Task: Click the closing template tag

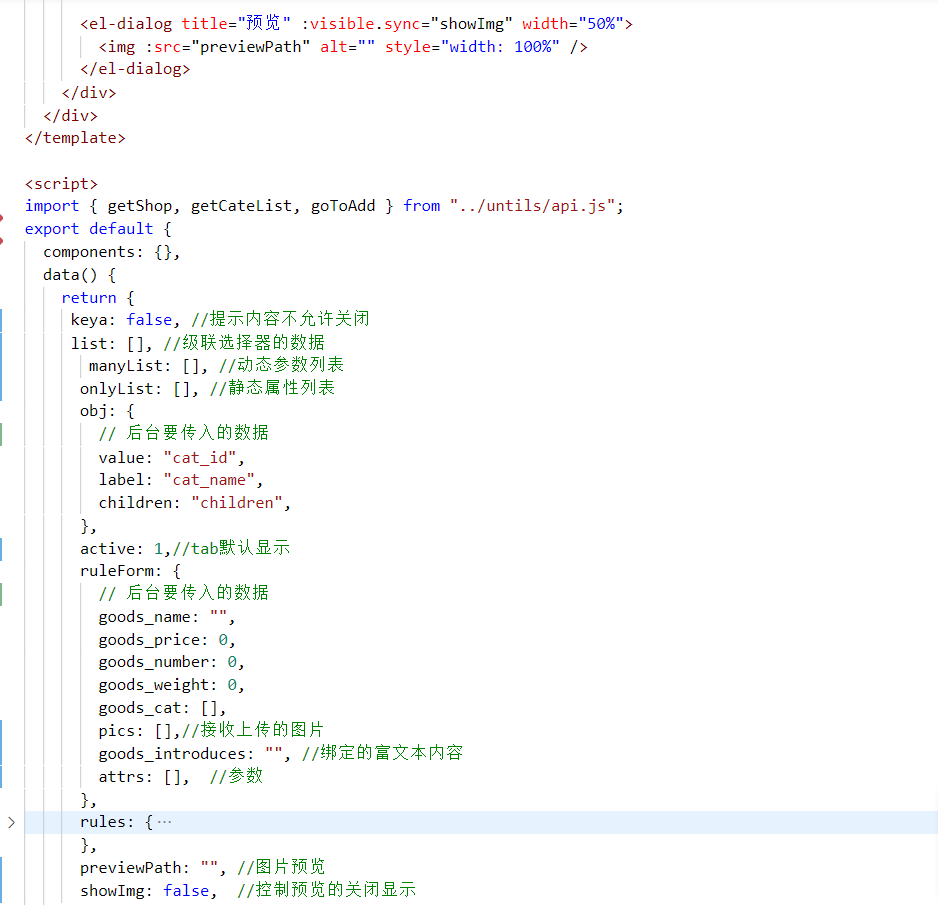Action: point(75,138)
